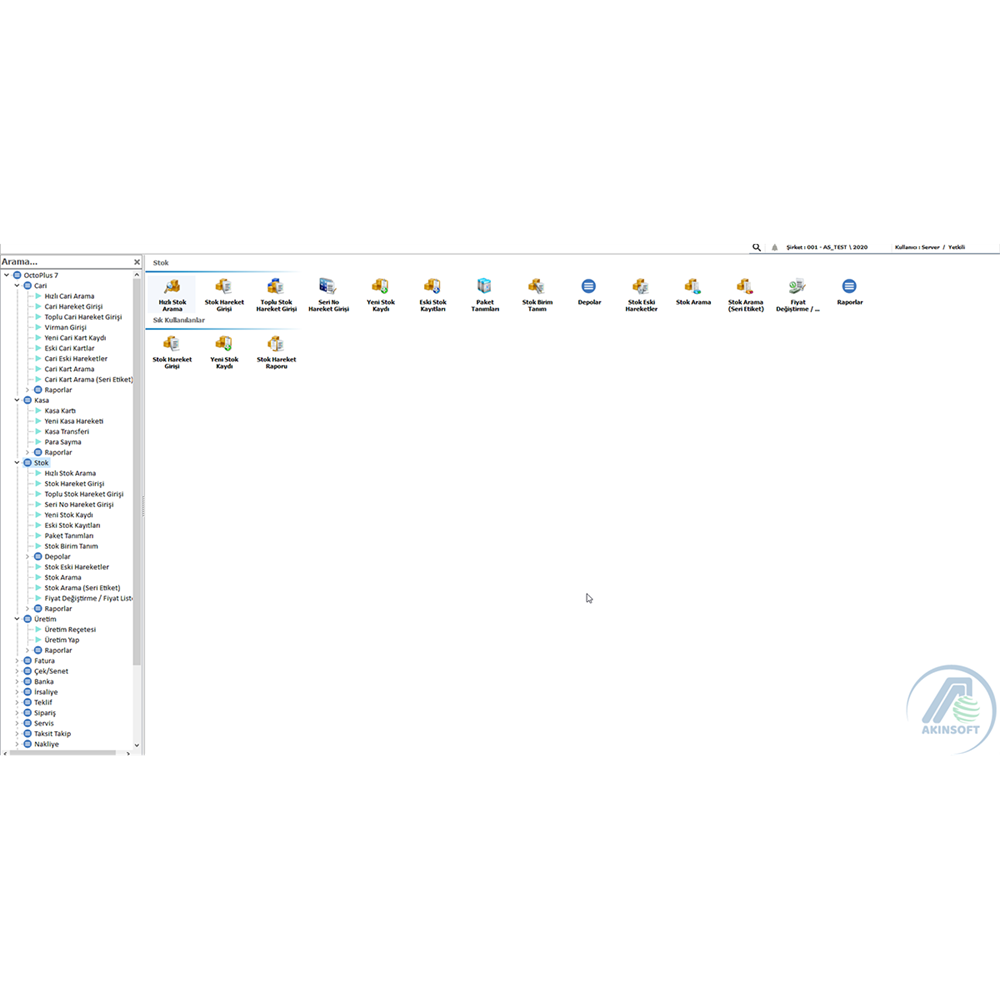Image resolution: width=1000 pixels, height=1000 pixels.
Task: Open the Paket Tanımları icon
Action: coord(485,288)
